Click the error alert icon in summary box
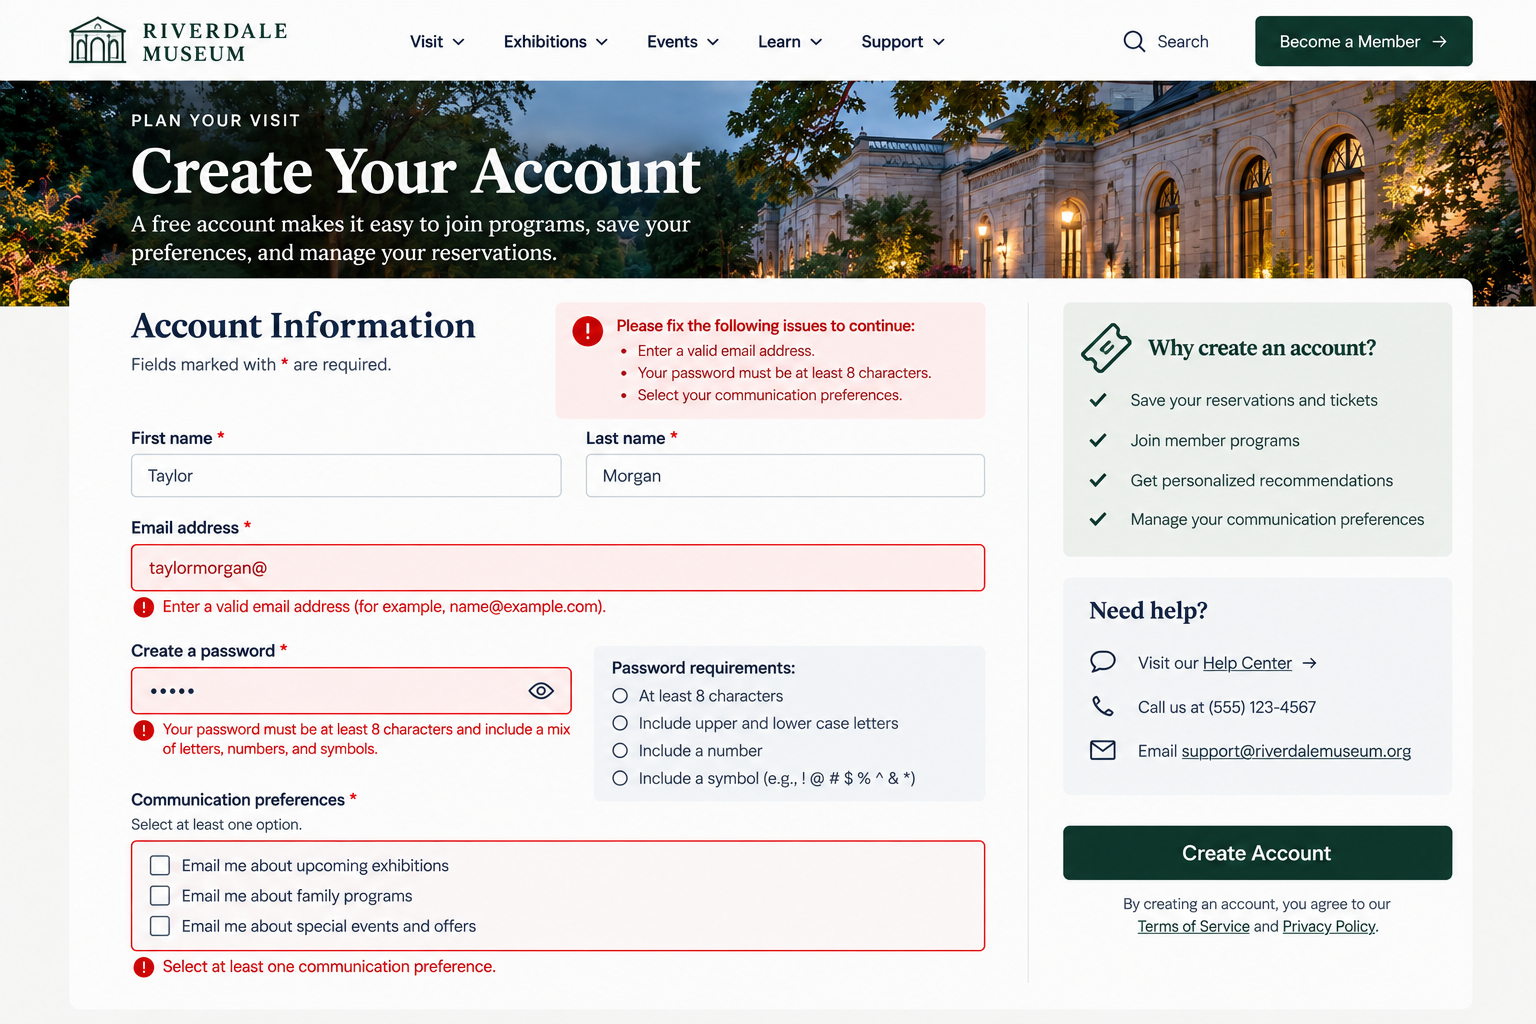 click(587, 331)
